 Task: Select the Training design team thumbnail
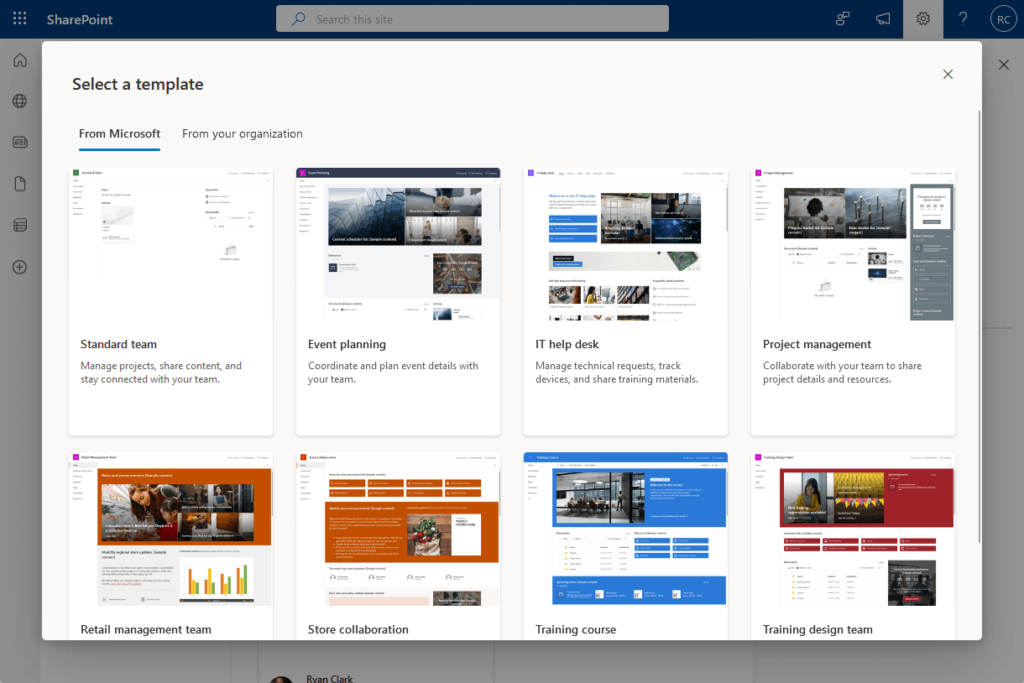[x=853, y=530]
